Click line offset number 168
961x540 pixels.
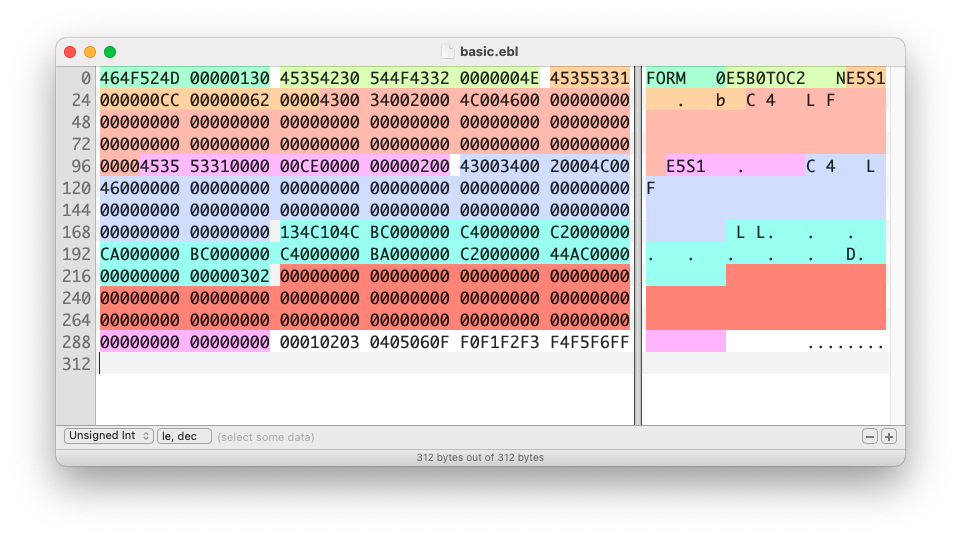click(76, 232)
